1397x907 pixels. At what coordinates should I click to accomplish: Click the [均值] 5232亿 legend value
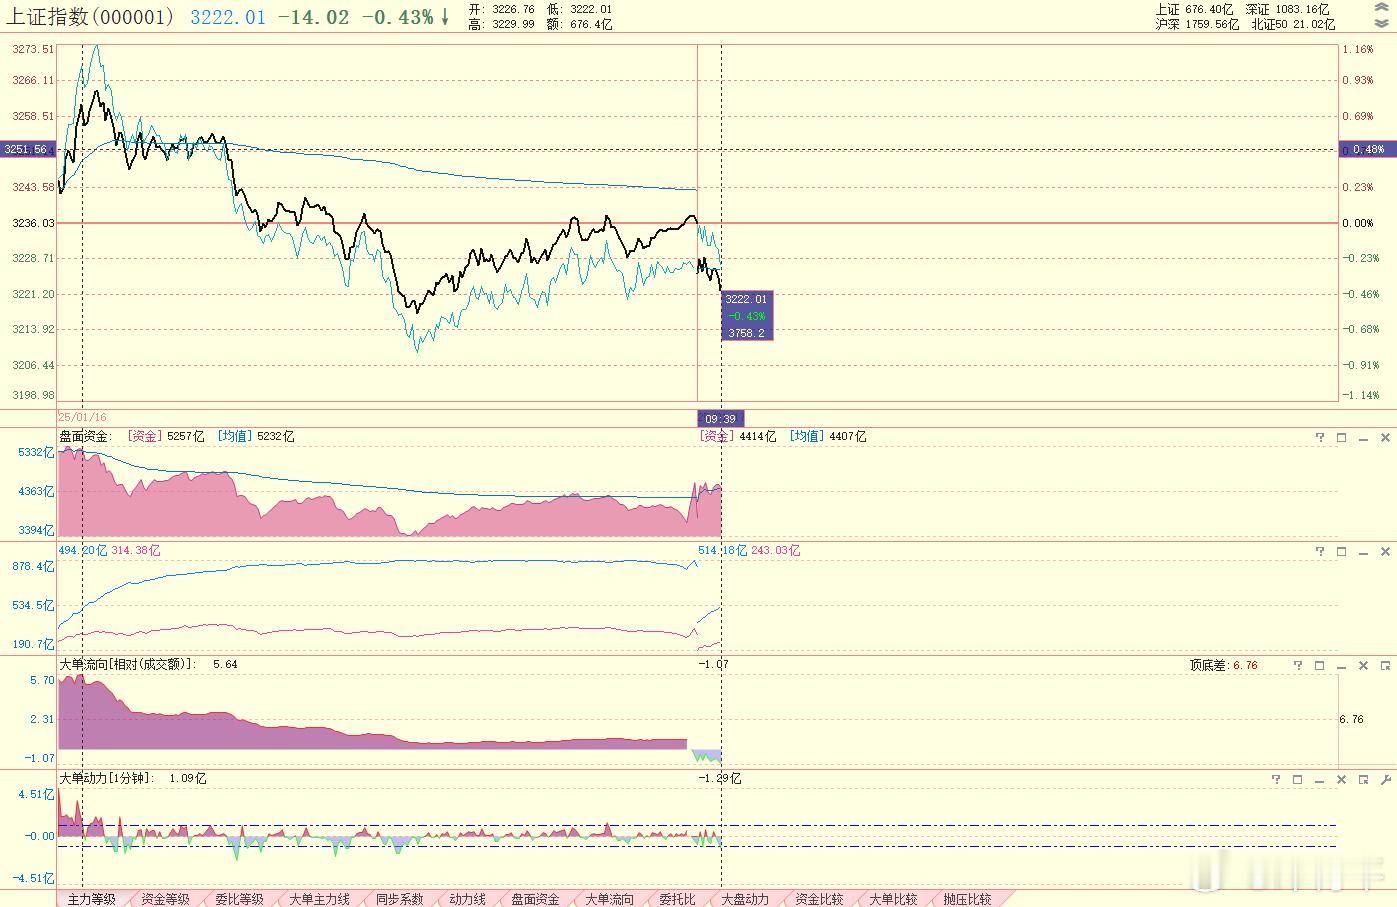tap(256, 437)
